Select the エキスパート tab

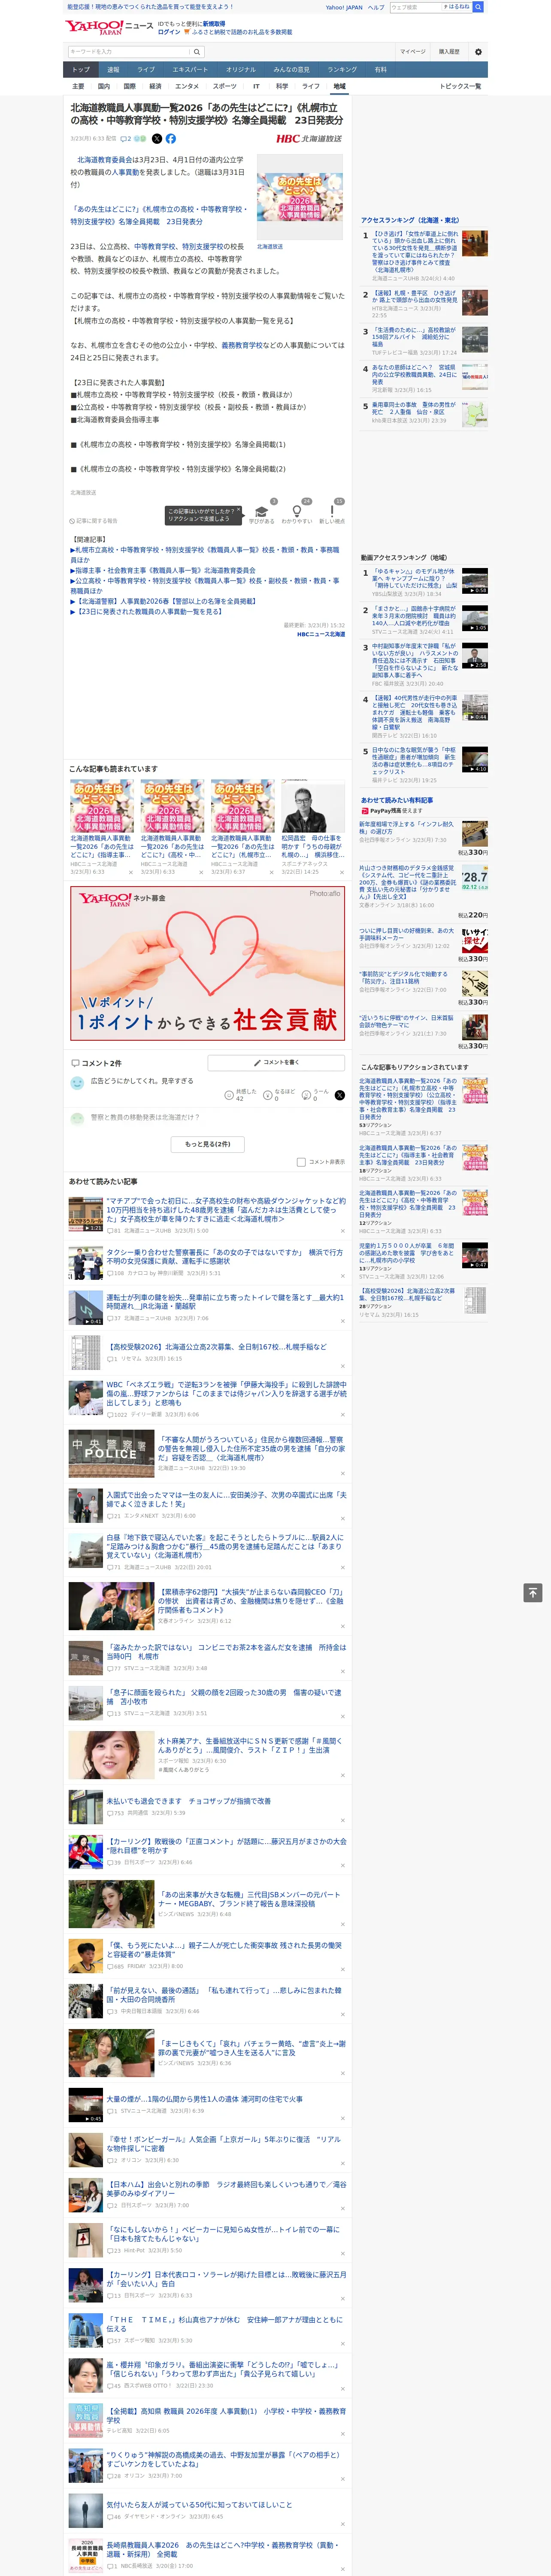click(x=190, y=70)
